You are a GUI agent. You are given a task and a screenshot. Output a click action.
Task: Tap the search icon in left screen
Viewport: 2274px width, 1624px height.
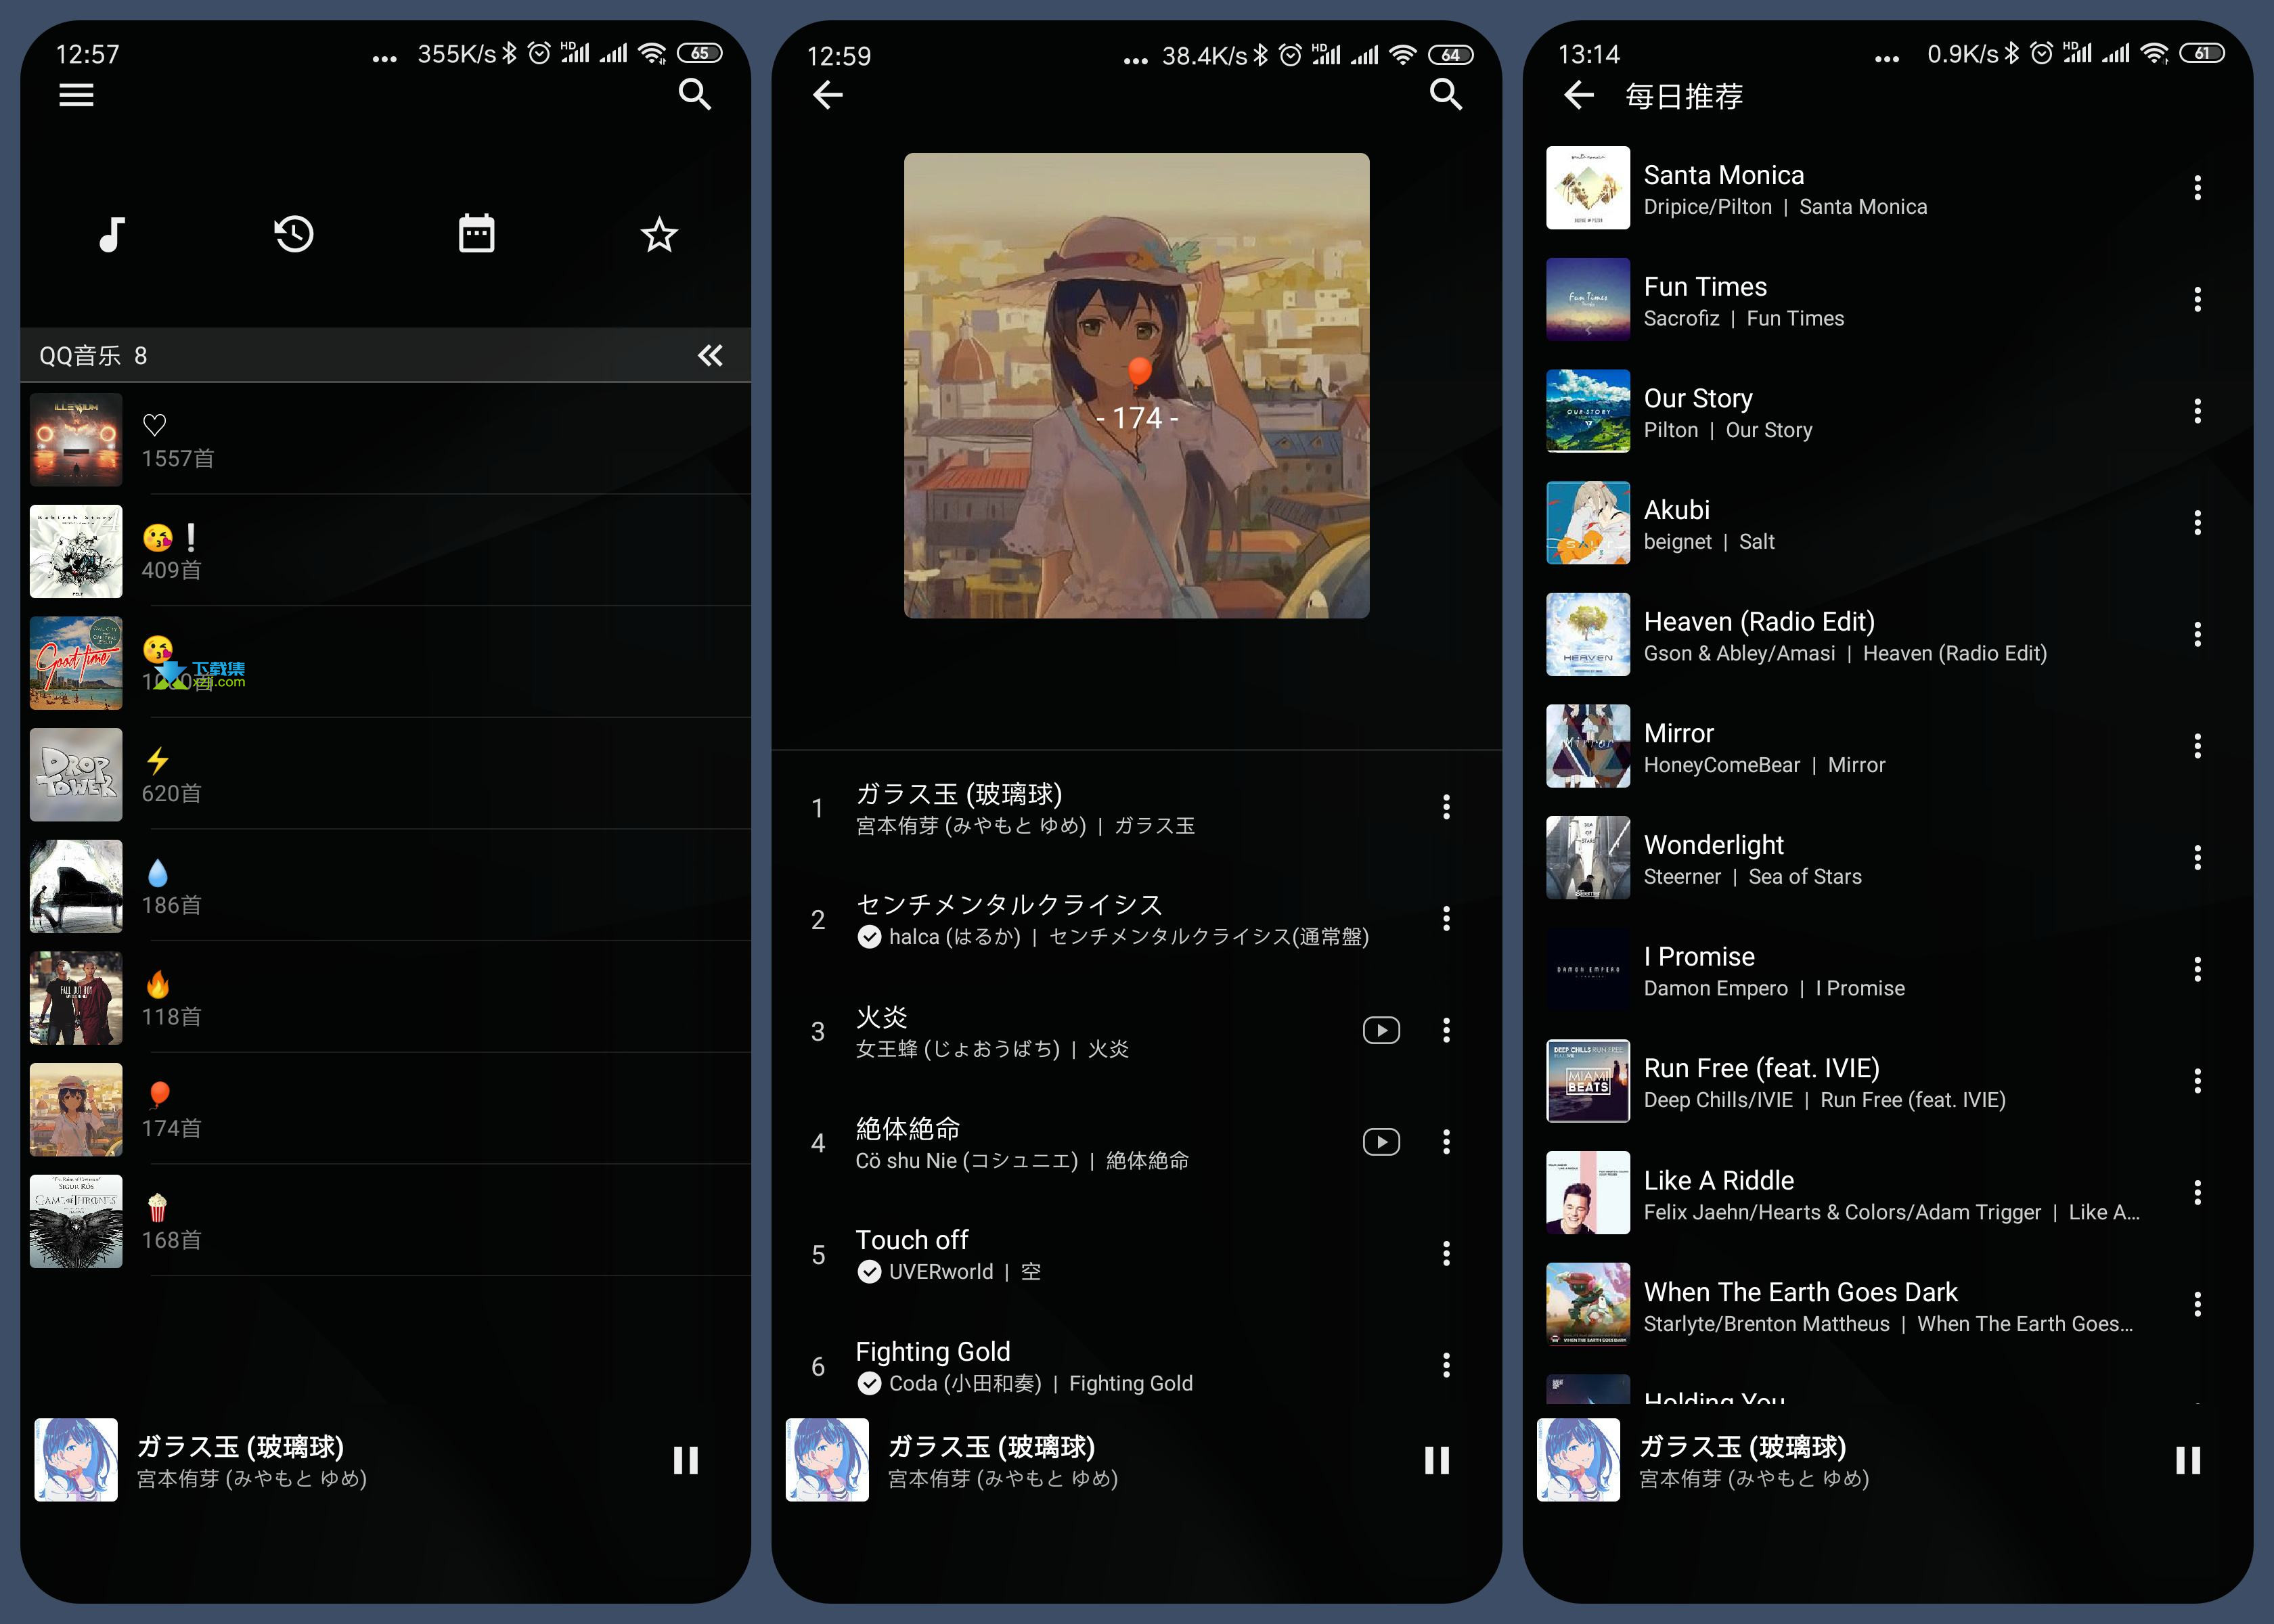pos(695,95)
